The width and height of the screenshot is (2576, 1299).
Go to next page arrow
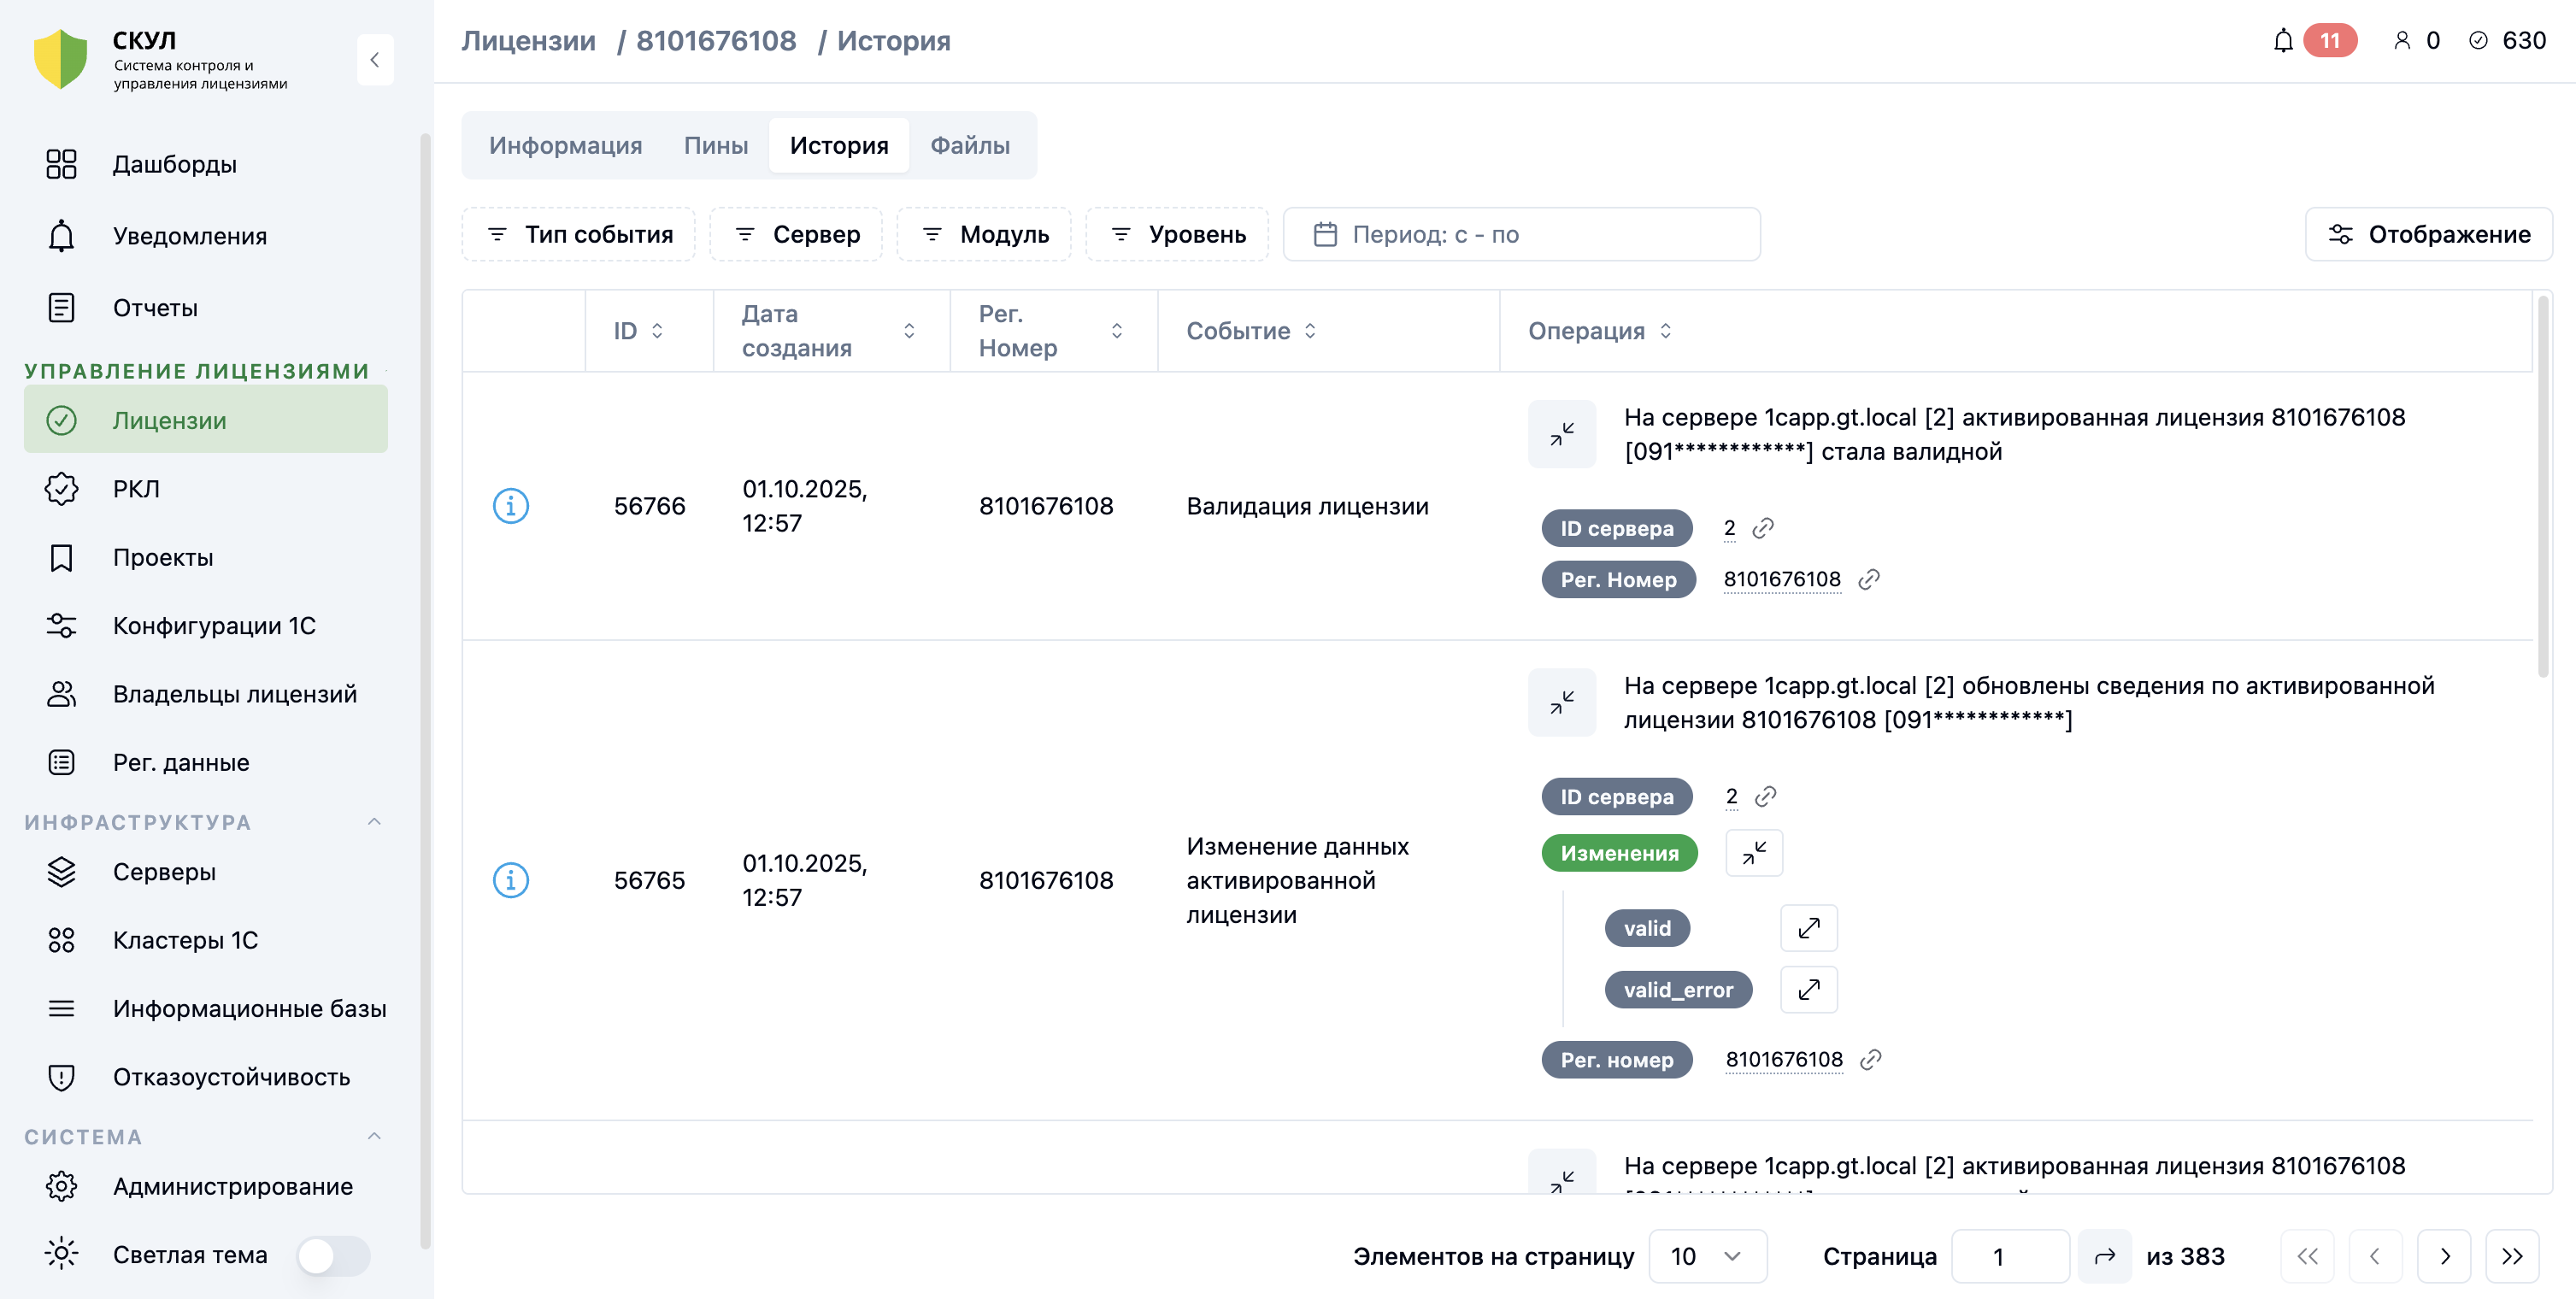point(2444,1256)
